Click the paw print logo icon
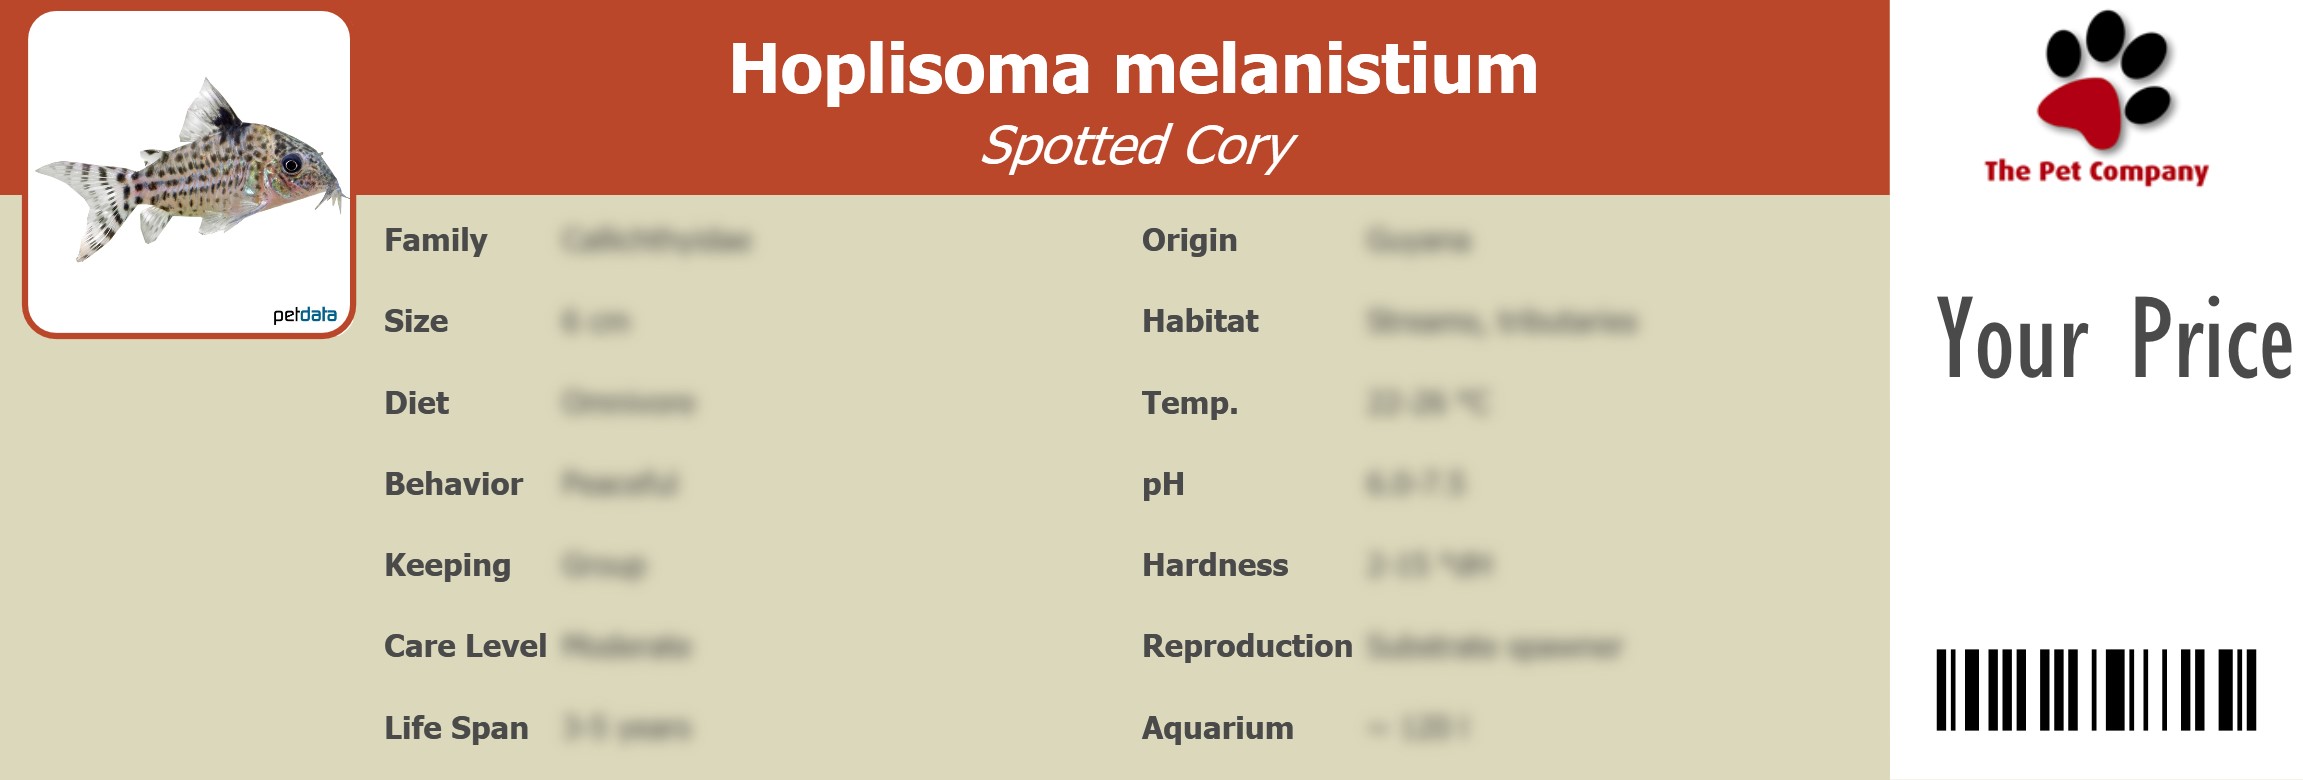 click(2105, 80)
